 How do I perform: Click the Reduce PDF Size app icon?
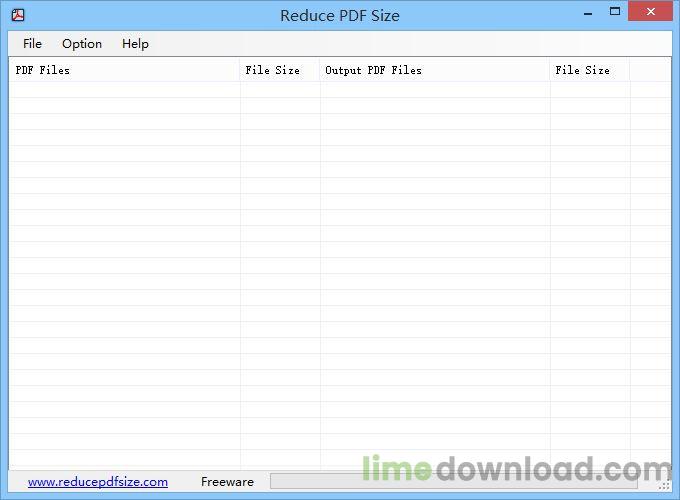click(18, 15)
